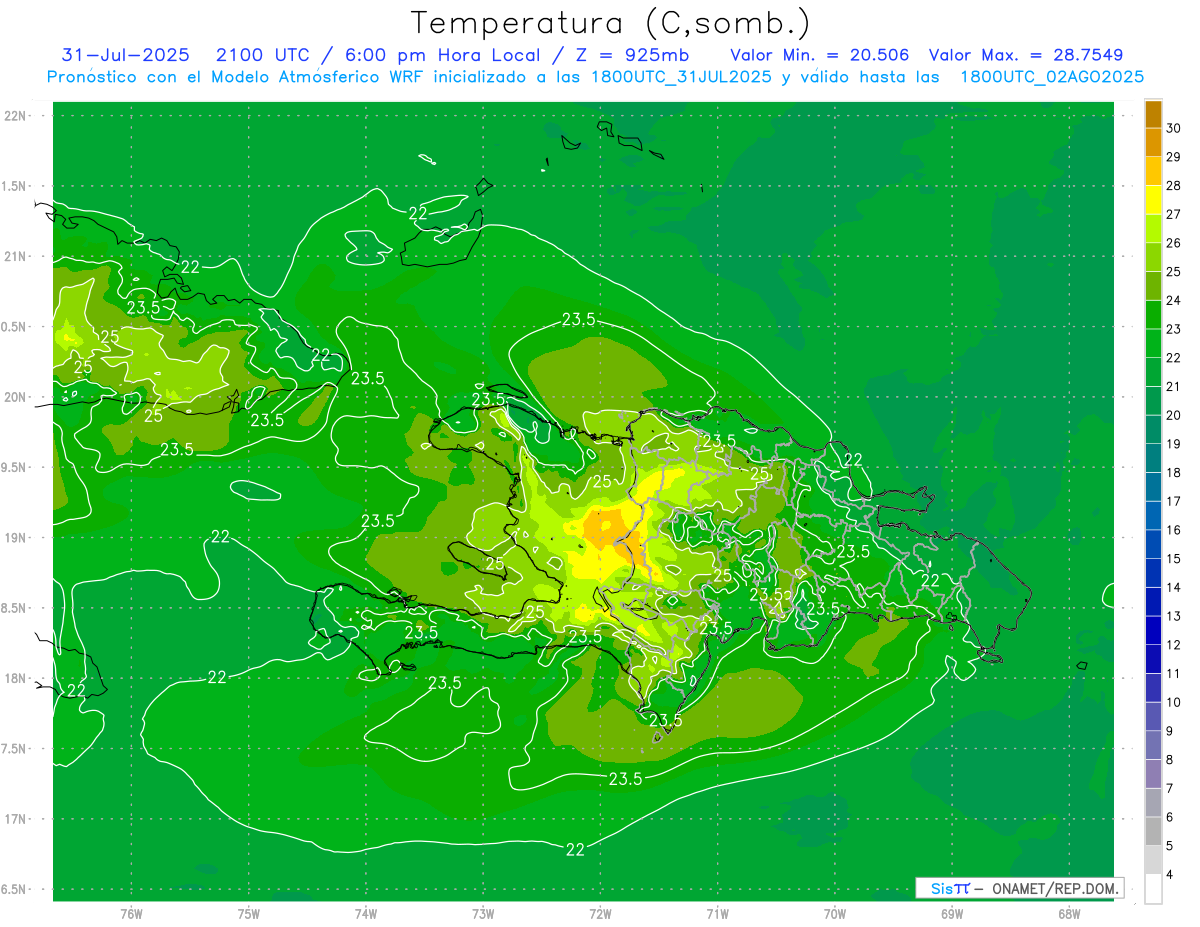Click legend value 16 on color bar
The image size is (1200, 927).
(x=1174, y=530)
